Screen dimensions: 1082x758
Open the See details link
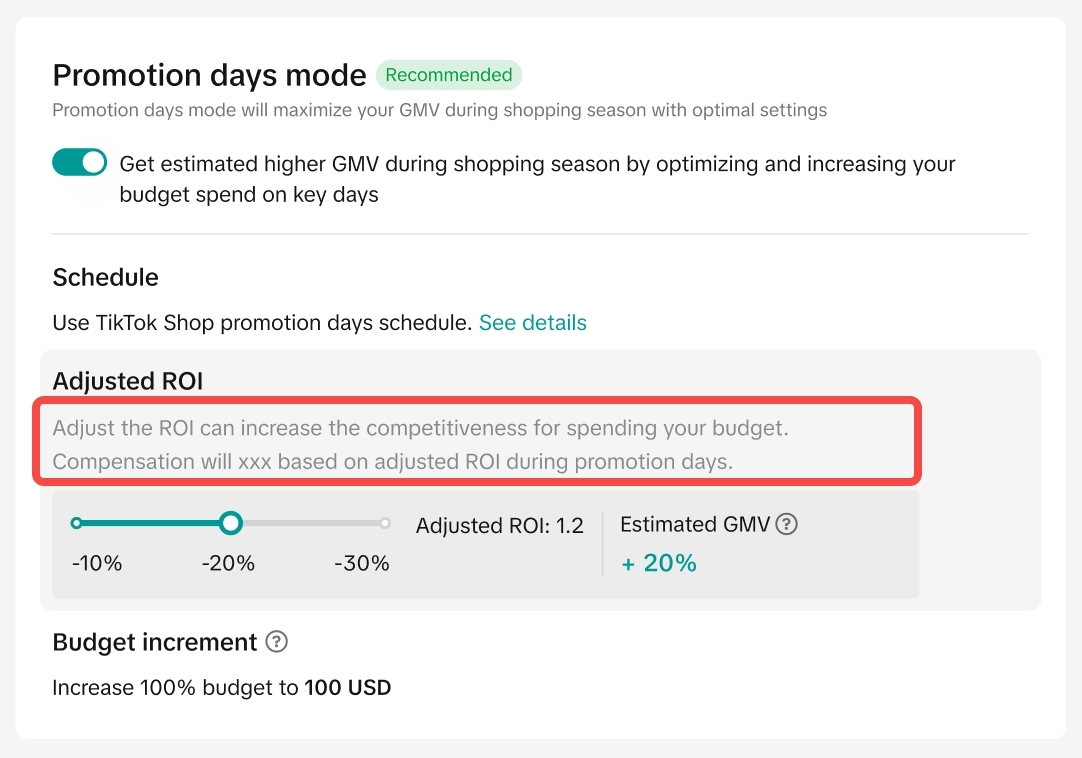point(532,323)
